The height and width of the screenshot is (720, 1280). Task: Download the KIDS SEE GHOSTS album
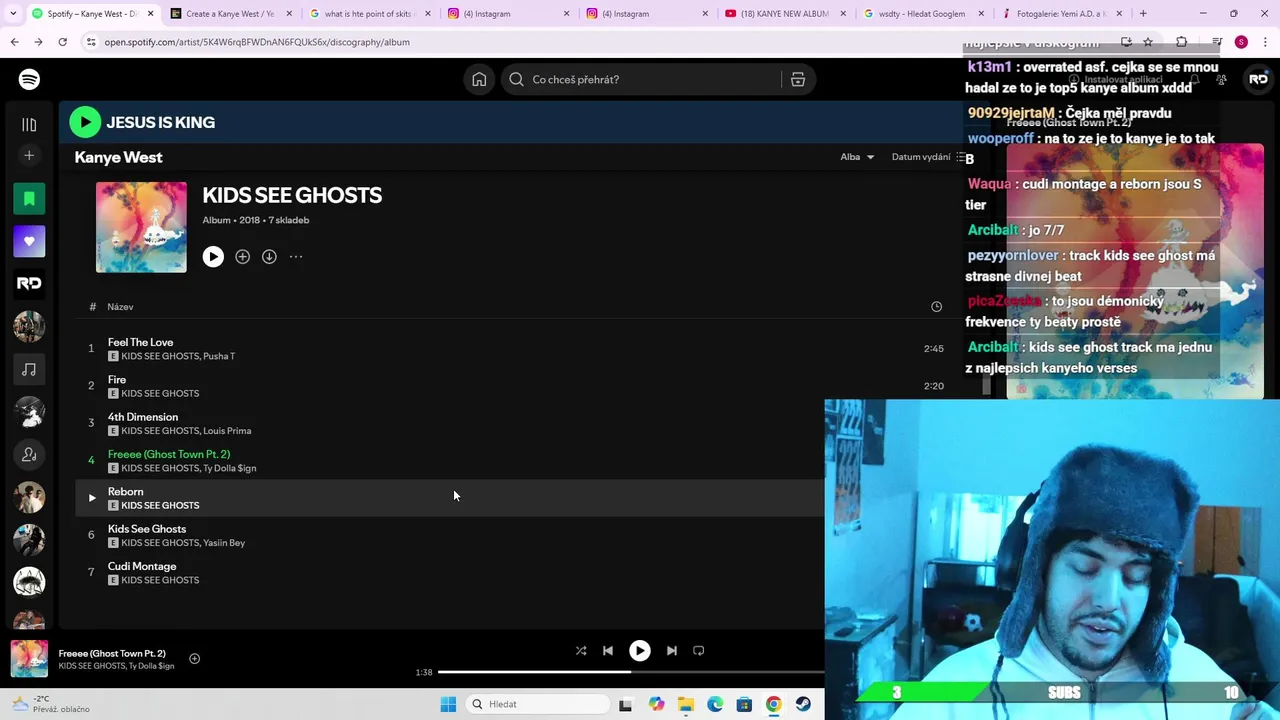(269, 257)
